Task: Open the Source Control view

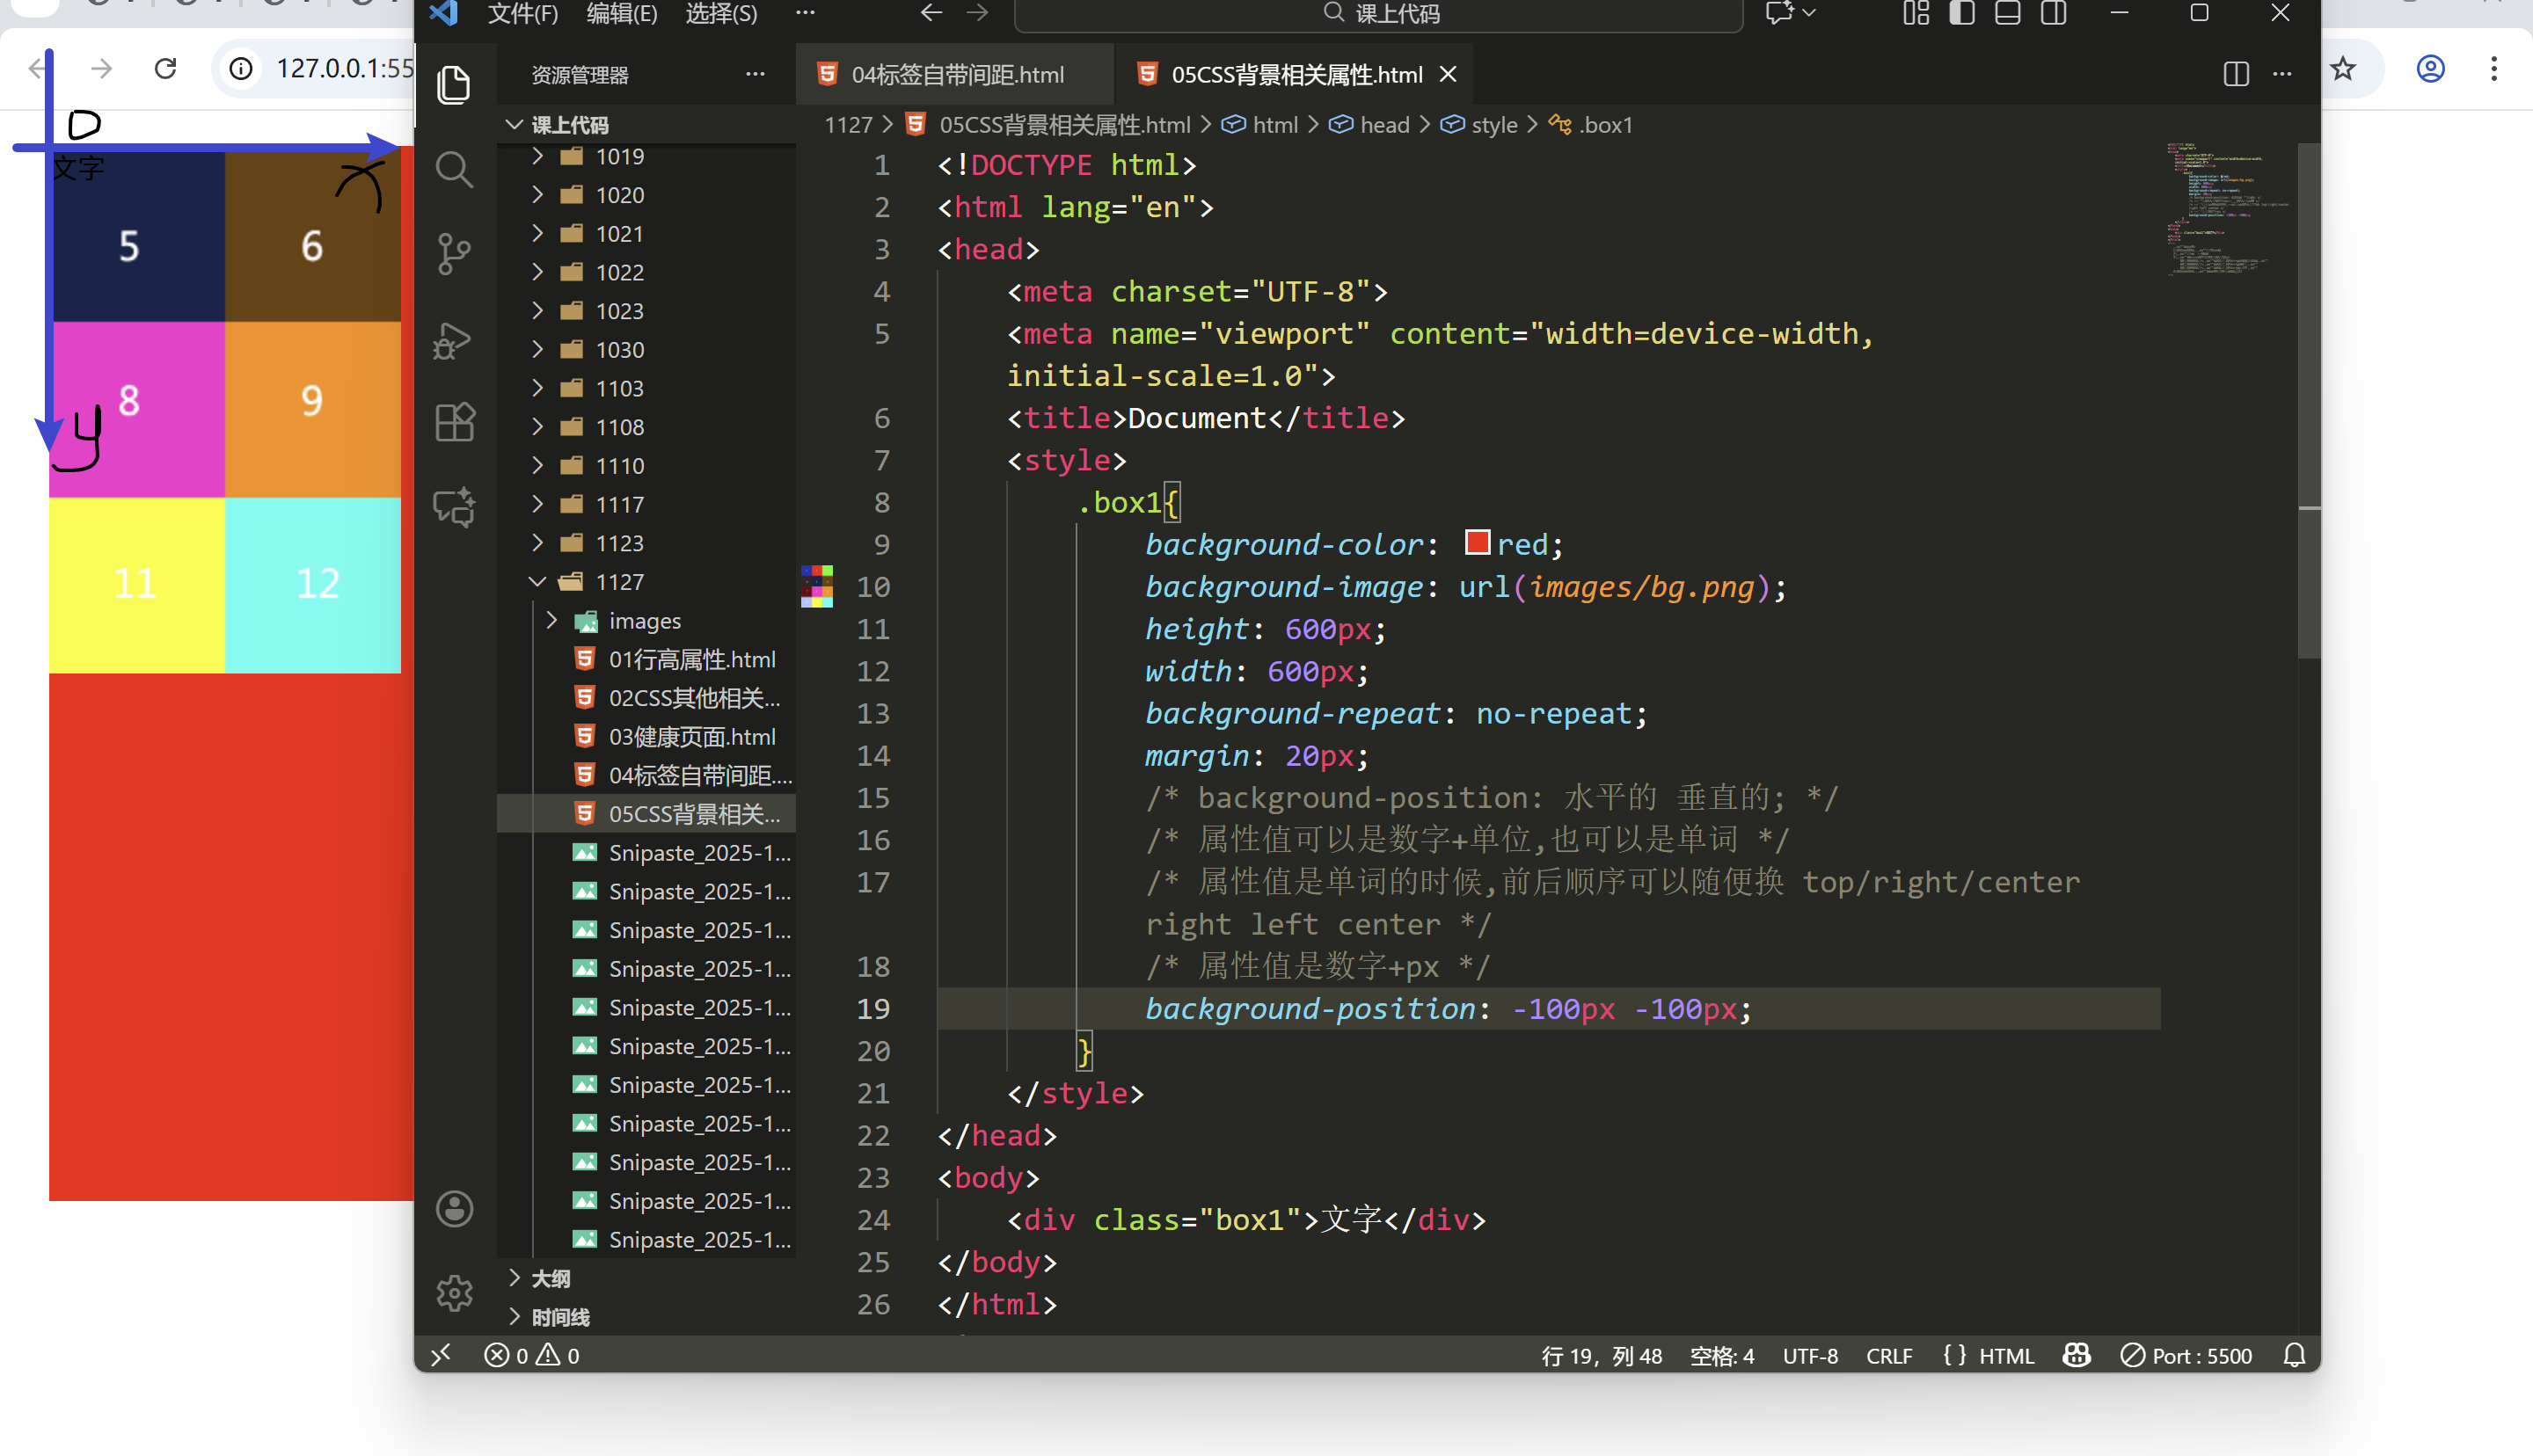Action: click(x=454, y=254)
